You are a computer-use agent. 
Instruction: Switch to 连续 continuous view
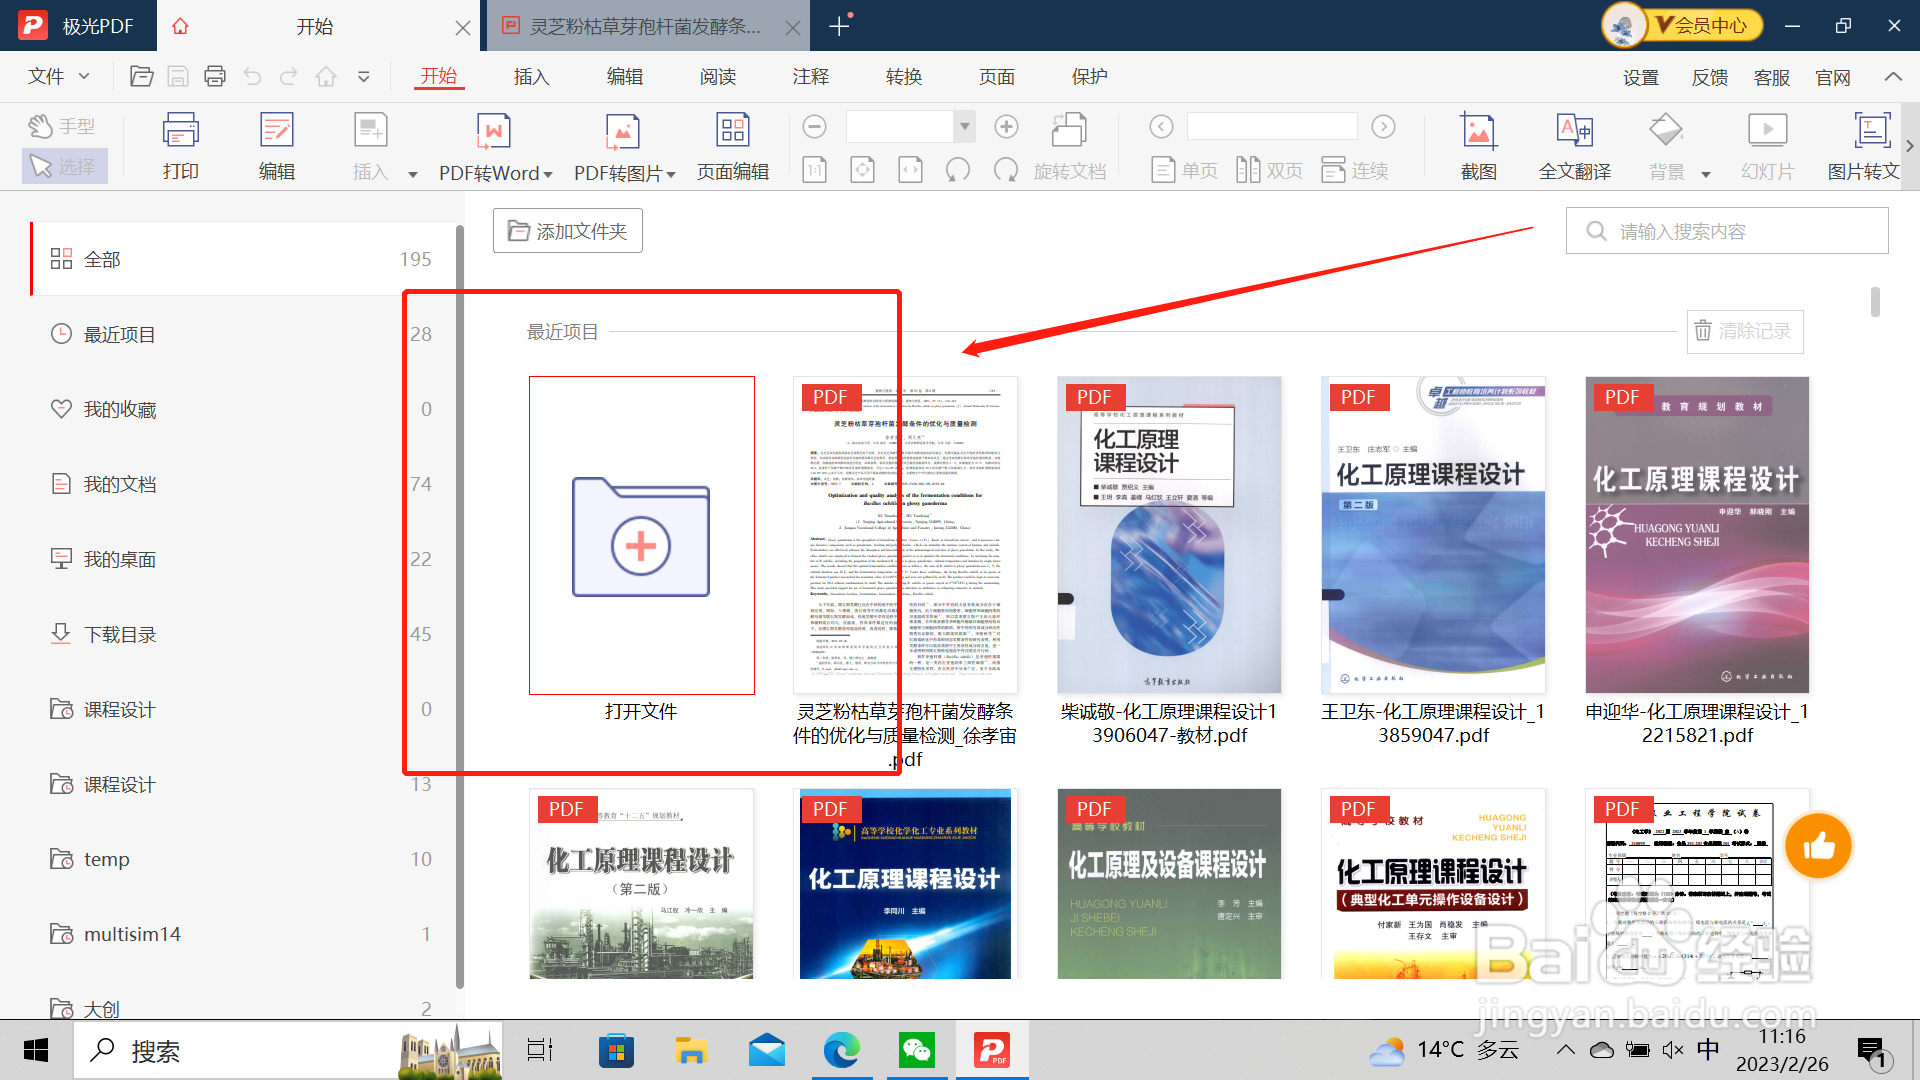tap(1355, 171)
